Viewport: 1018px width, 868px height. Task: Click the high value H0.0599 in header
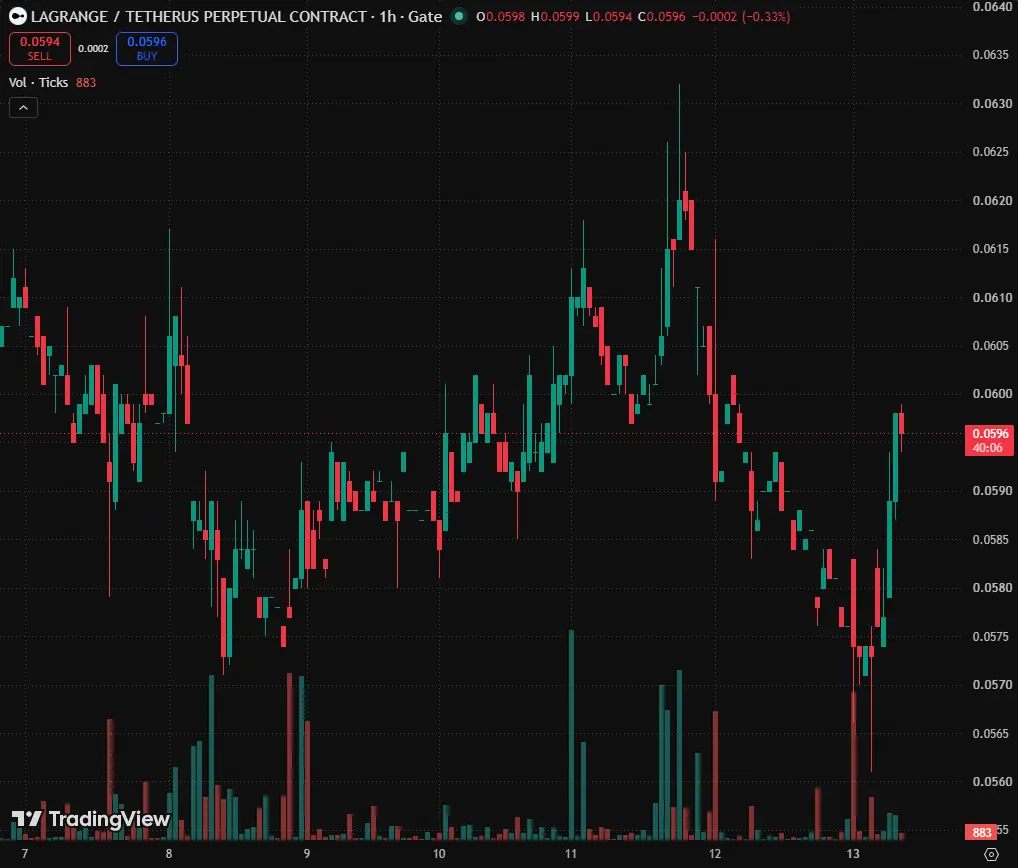[x=555, y=17]
